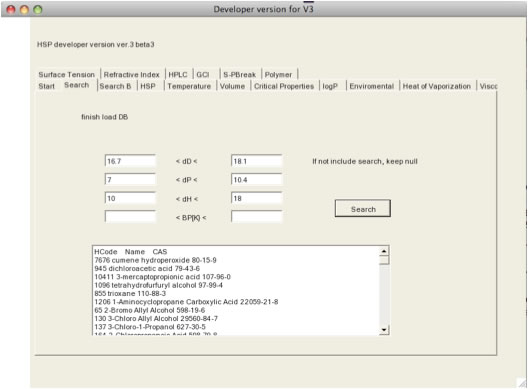The width and height of the screenshot is (528, 389).
Task: Click the green zoom window button
Action: pos(38,9)
